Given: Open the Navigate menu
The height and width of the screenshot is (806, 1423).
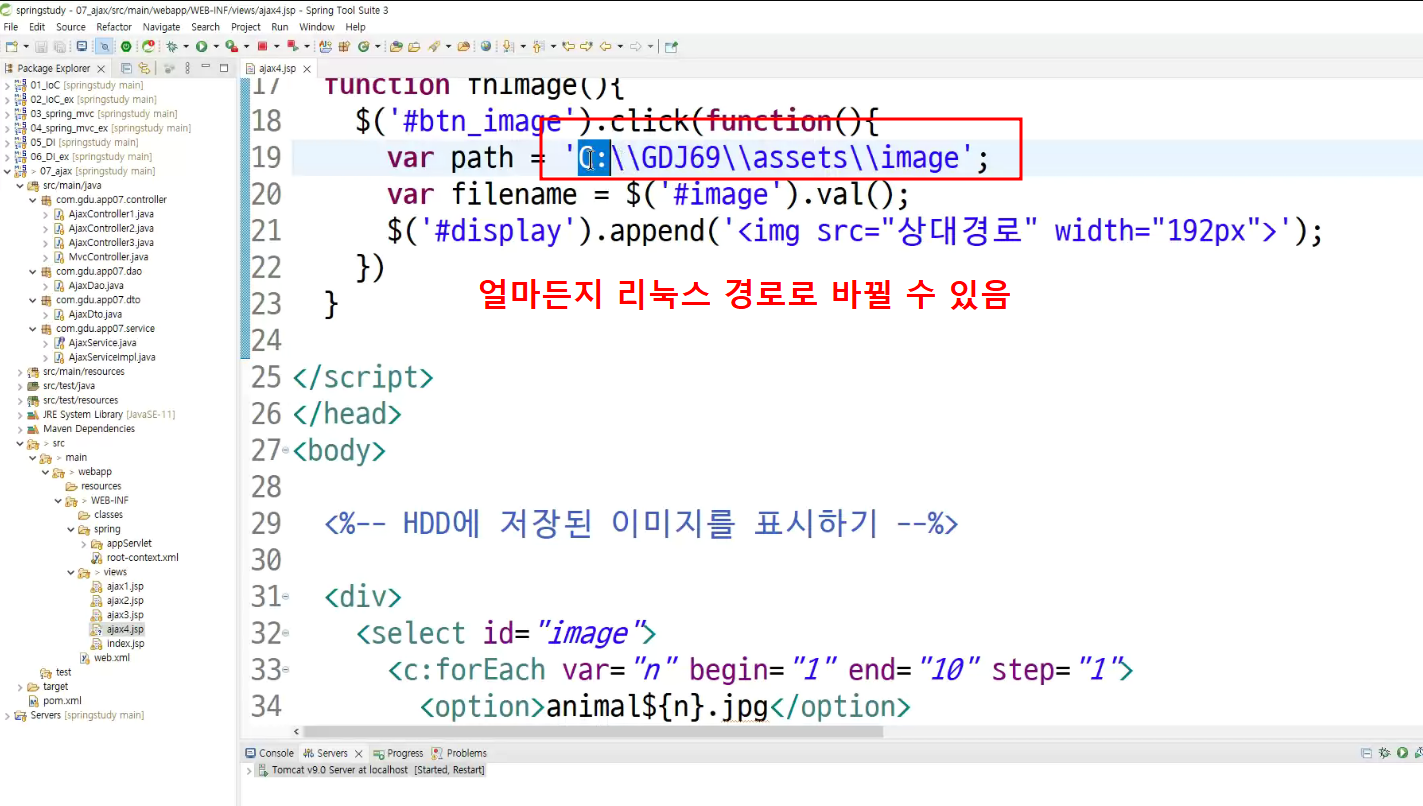Looking at the screenshot, I should 162,27.
